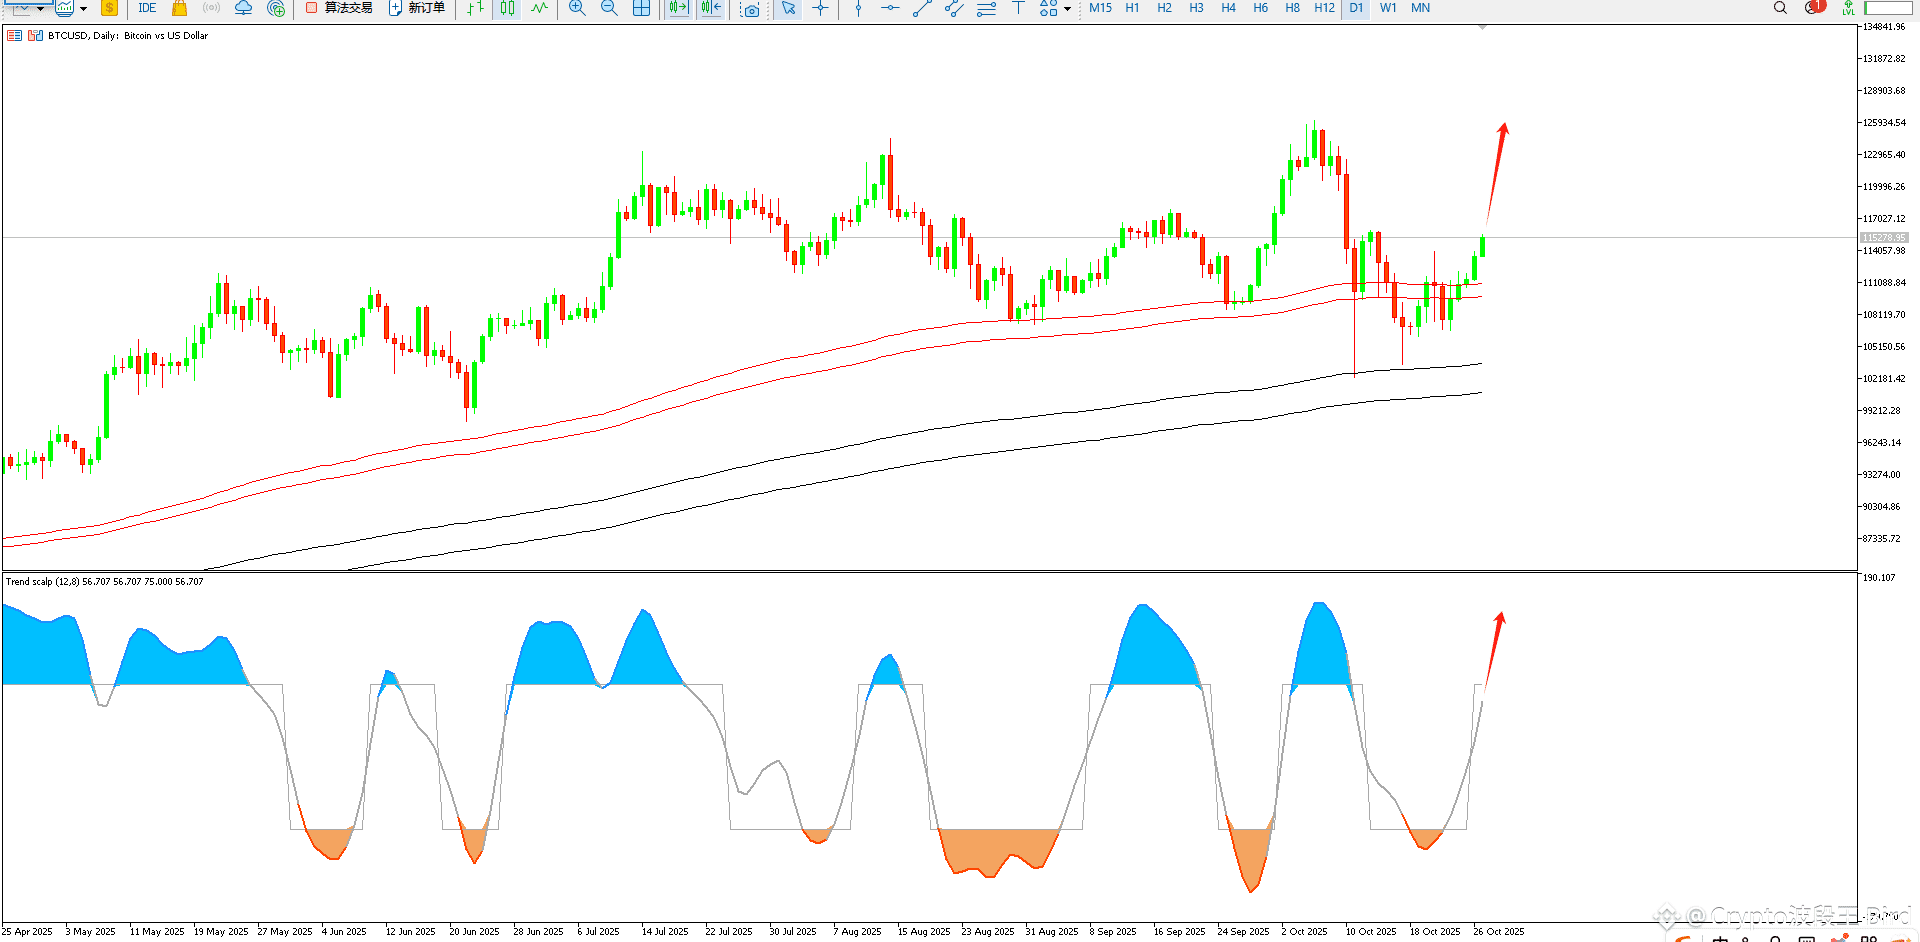Click the 190.107 indicator scale value

coord(1879,578)
